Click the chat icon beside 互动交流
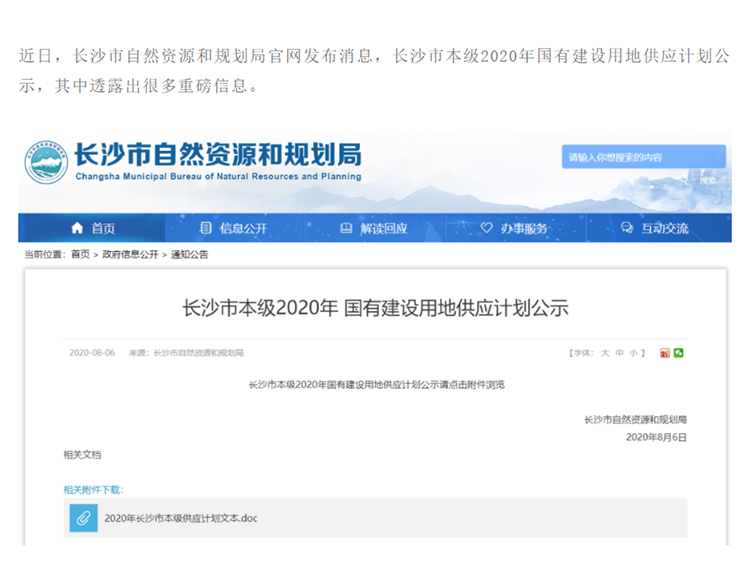 [627, 228]
